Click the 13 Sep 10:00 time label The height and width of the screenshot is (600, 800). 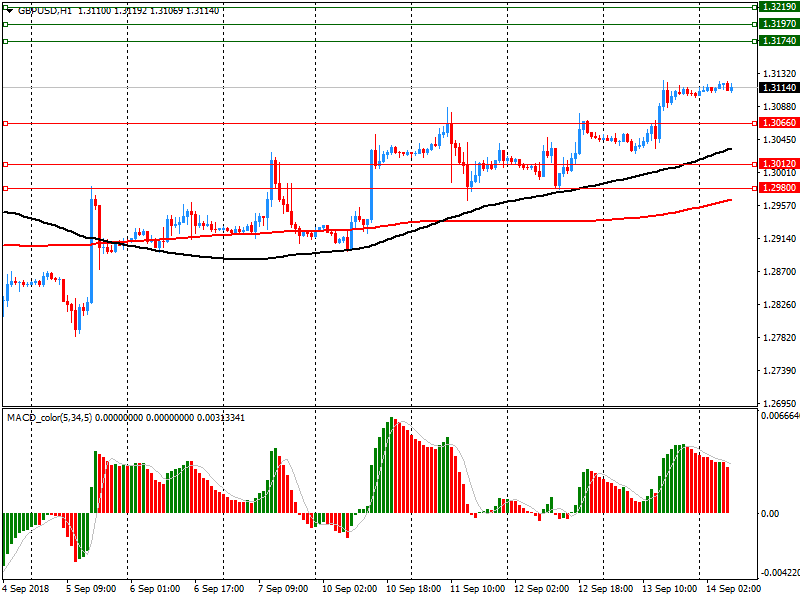click(x=669, y=589)
